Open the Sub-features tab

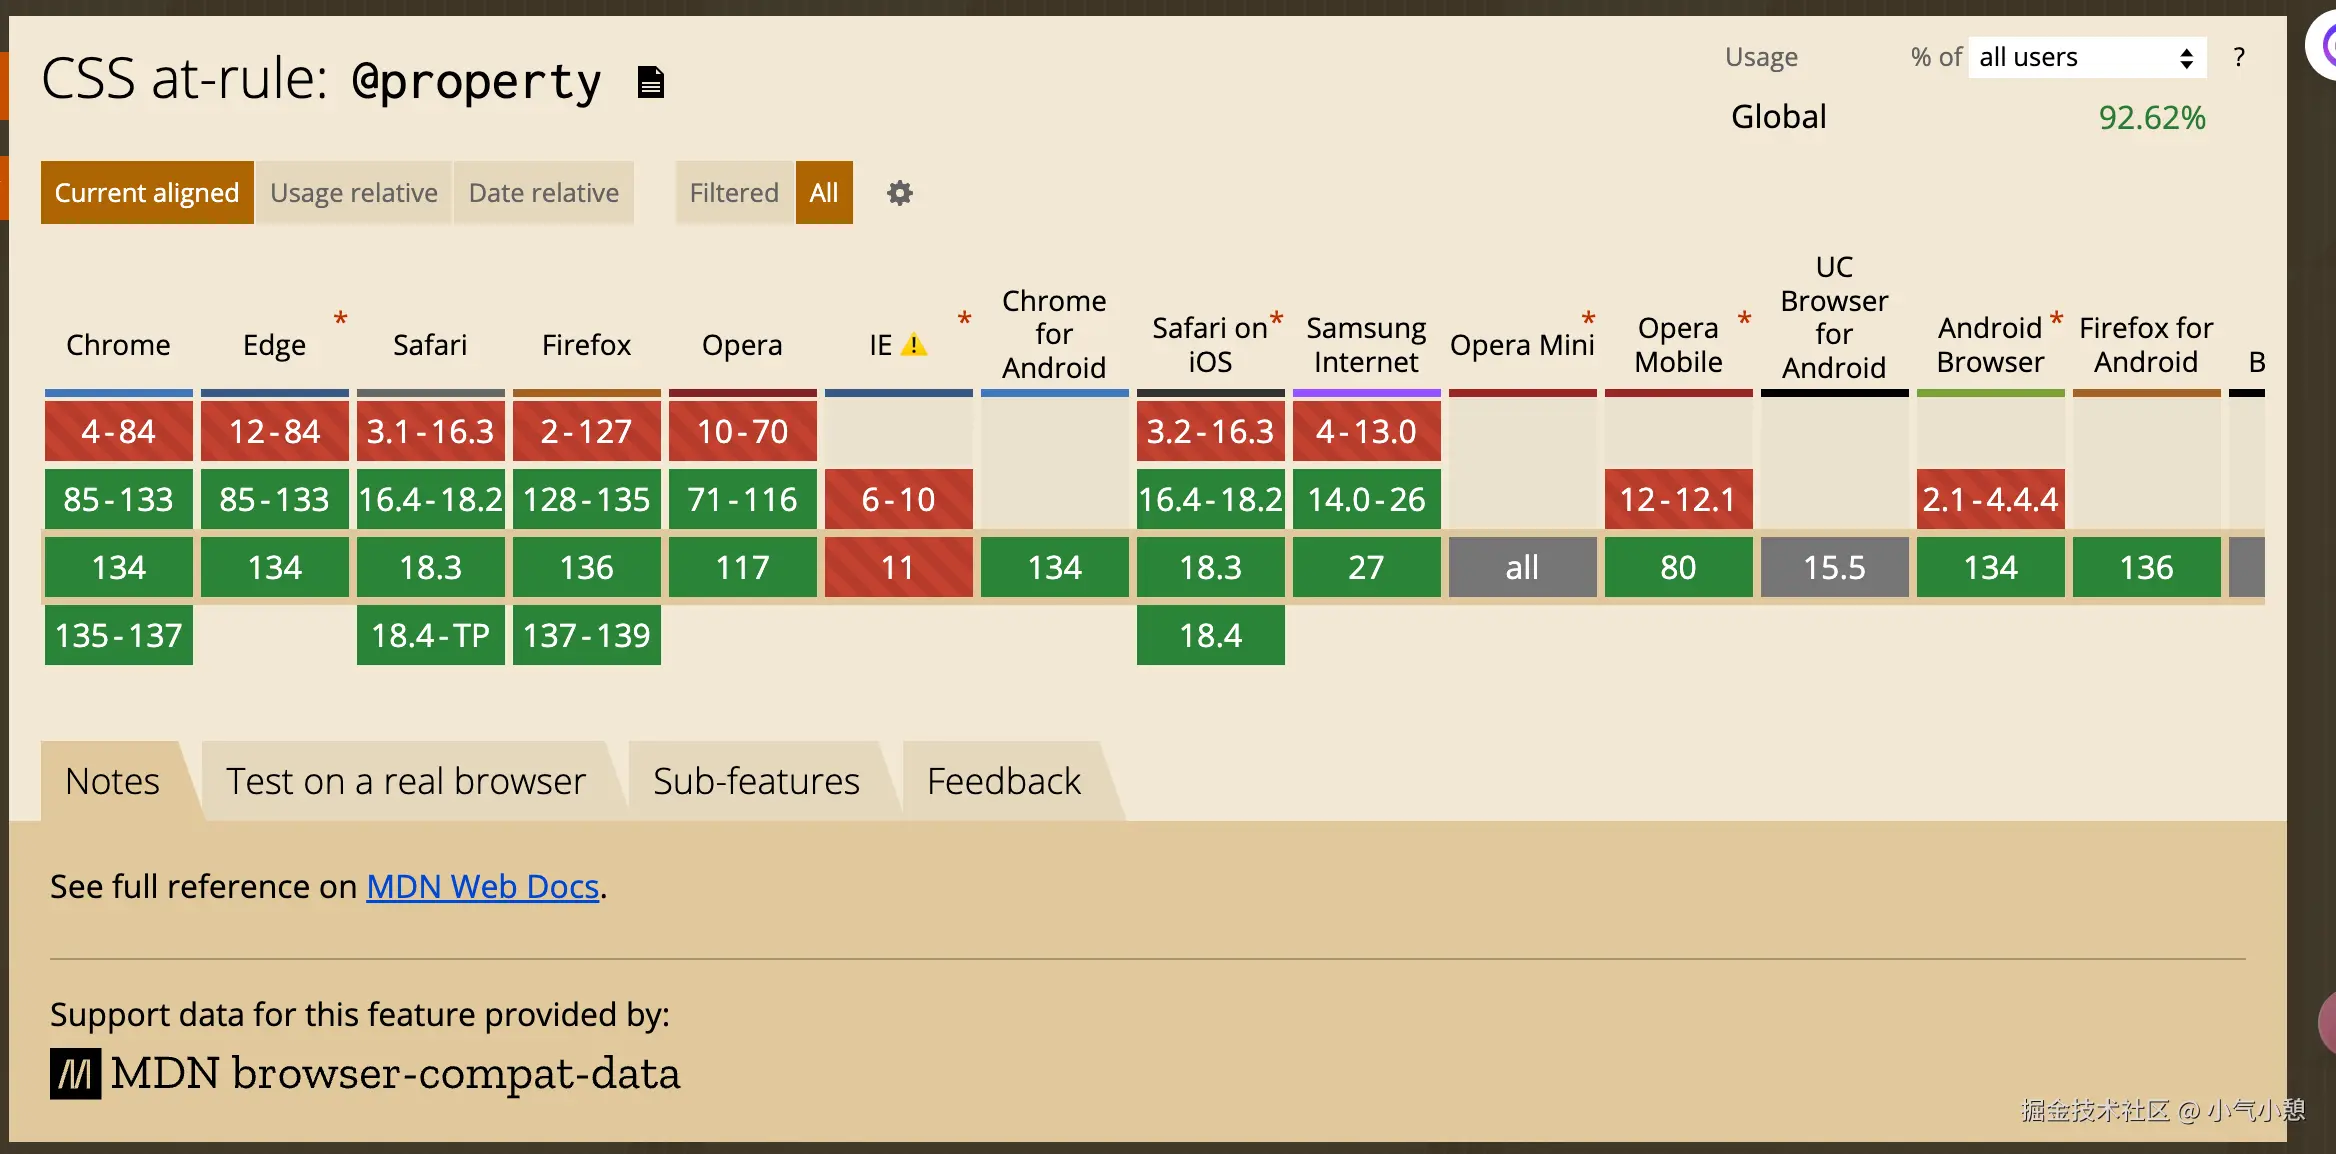(756, 781)
